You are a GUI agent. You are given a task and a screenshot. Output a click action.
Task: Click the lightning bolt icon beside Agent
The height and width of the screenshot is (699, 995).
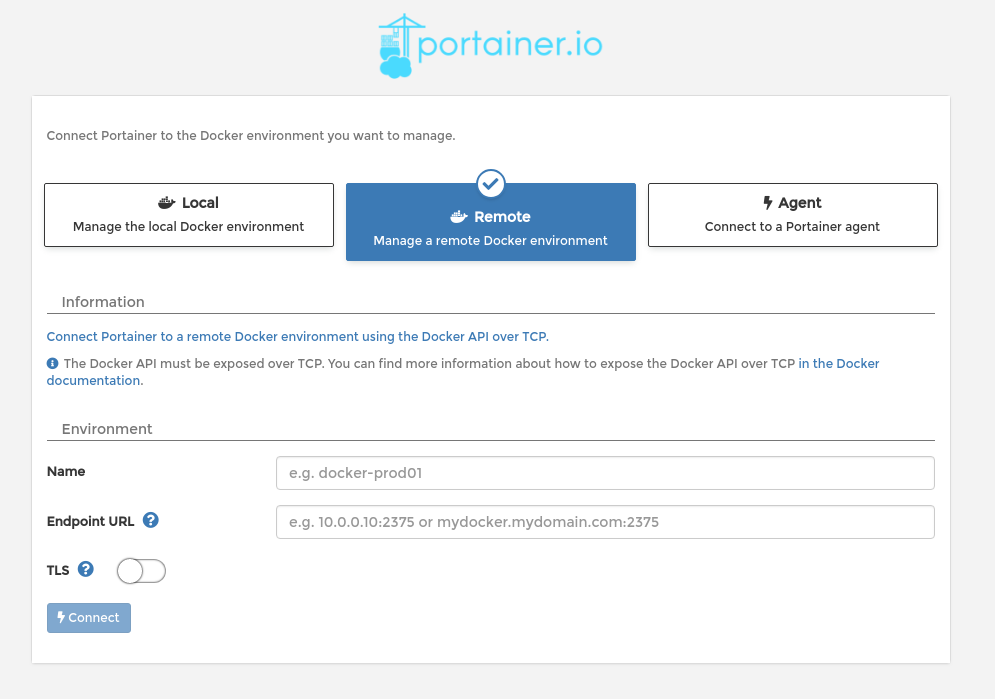[x=767, y=203]
